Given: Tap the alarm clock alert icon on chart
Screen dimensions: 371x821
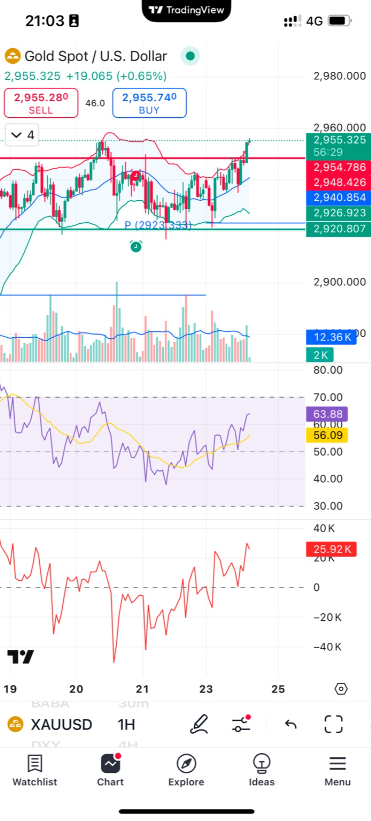Looking at the screenshot, I should click(136, 246).
